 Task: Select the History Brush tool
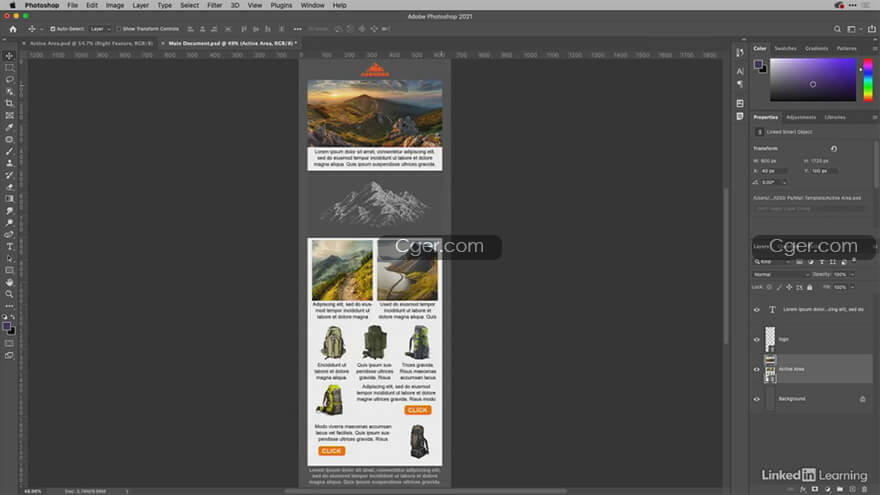[x=10, y=175]
